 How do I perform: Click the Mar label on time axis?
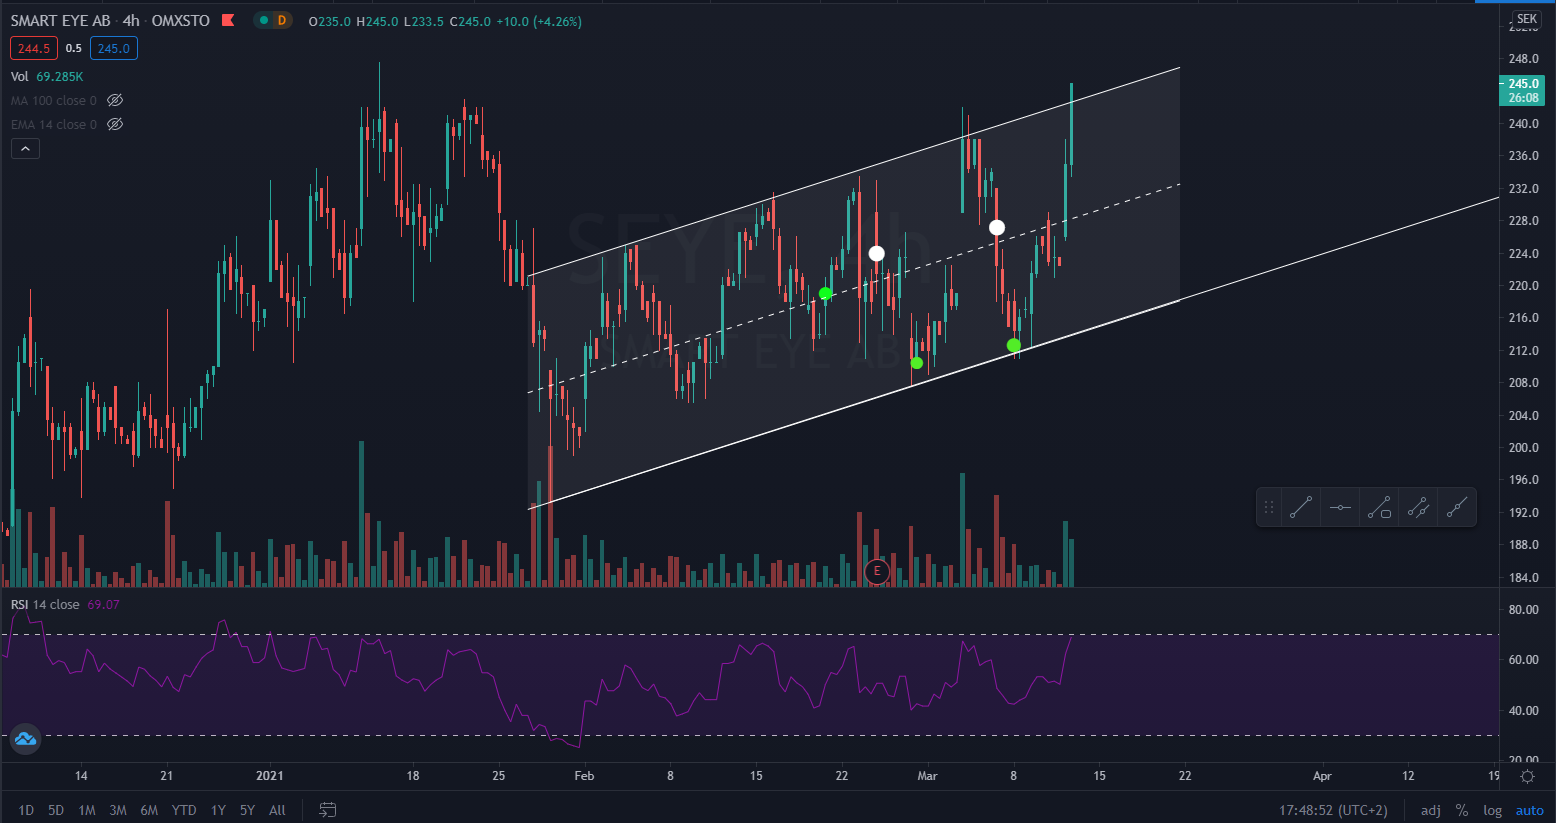pyautogui.click(x=928, y=775)
